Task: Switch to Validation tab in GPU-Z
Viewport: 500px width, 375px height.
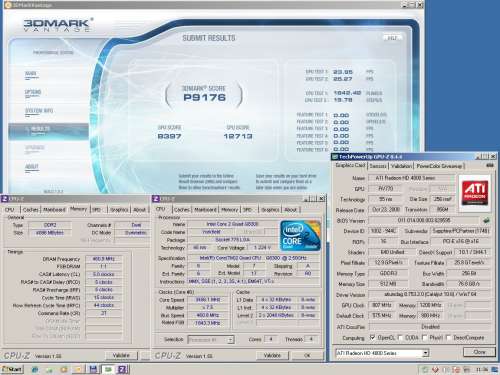Action: click(401, 166)
